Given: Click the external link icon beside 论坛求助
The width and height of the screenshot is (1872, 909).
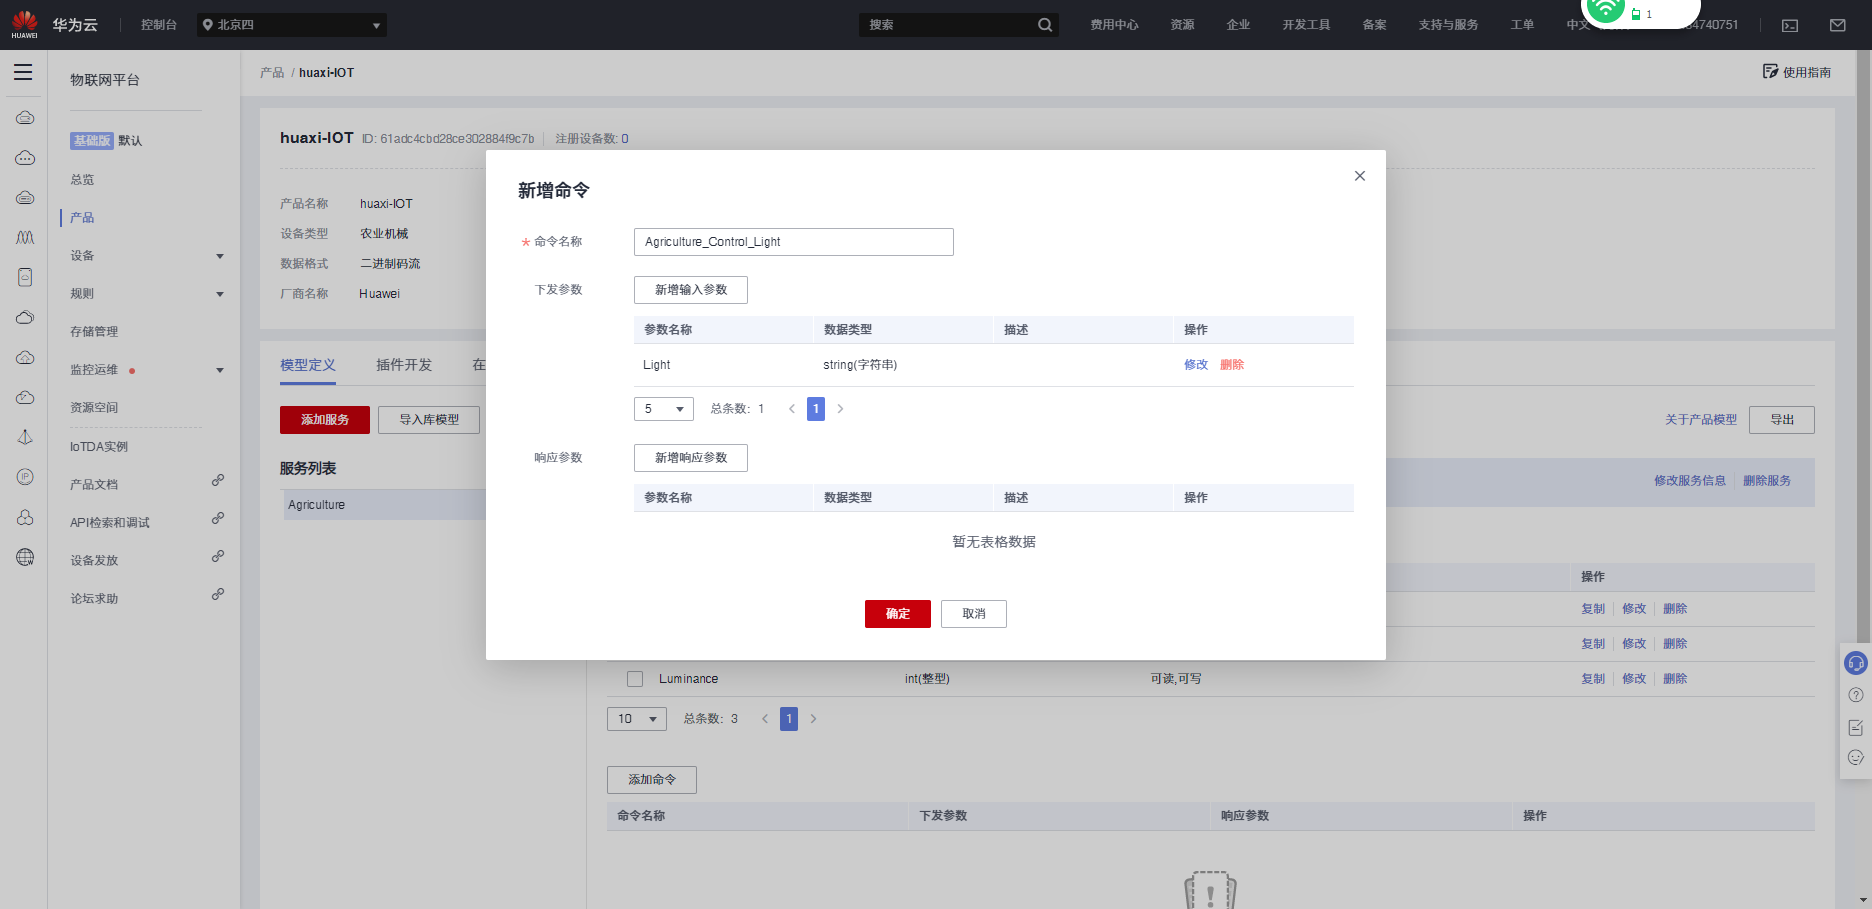Looking at the screenshot, I should pyautogui.click(x=218, y=595).
